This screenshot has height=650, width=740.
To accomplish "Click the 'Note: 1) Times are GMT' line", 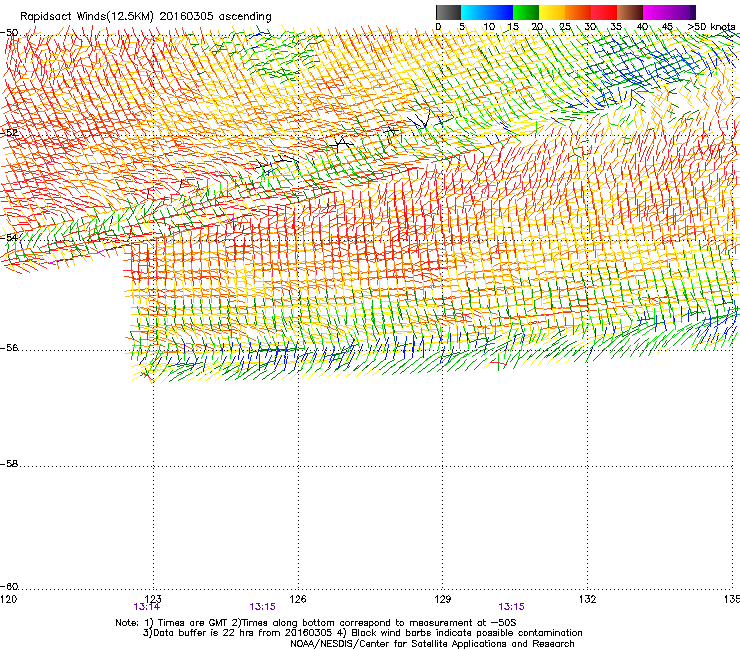I will pyautogui.click(x=316, y=623).
